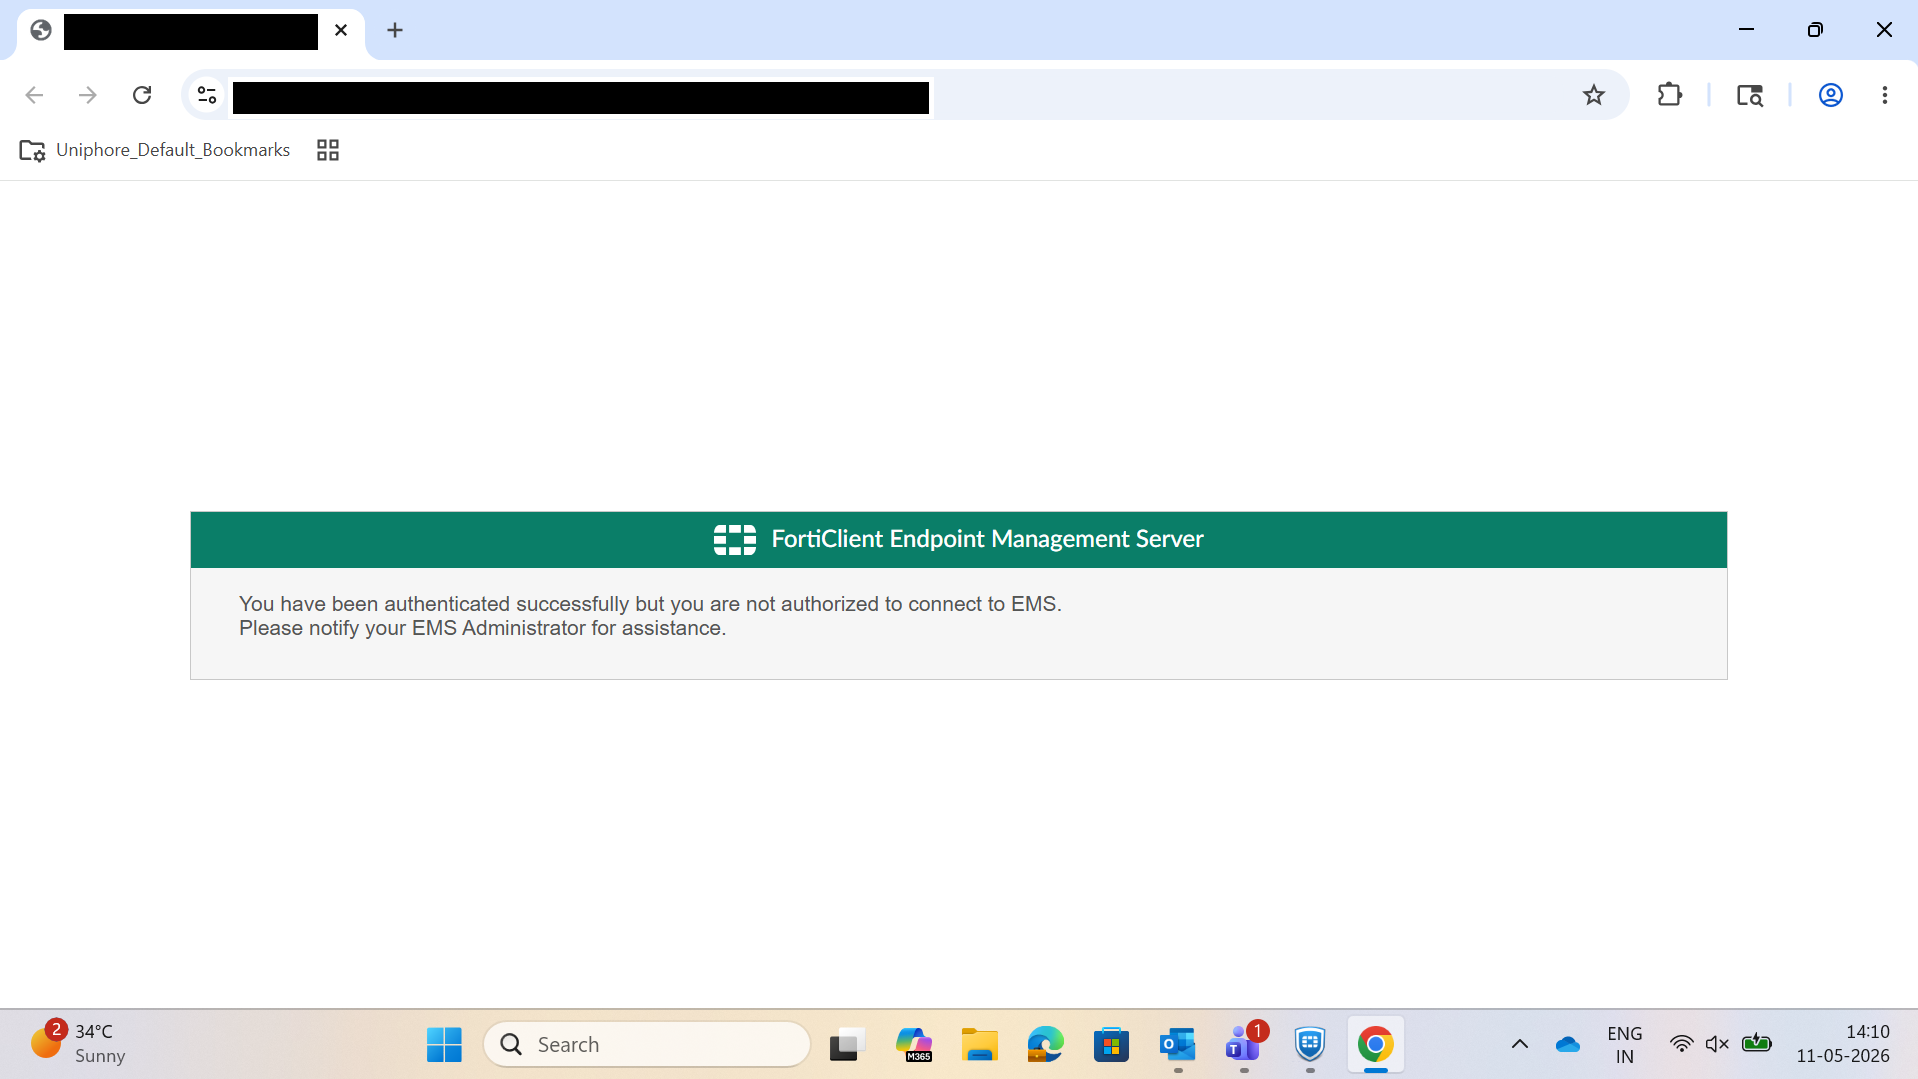Close the Chrome window
Screen dimensions: 1918x1079
pos(1884,30)
